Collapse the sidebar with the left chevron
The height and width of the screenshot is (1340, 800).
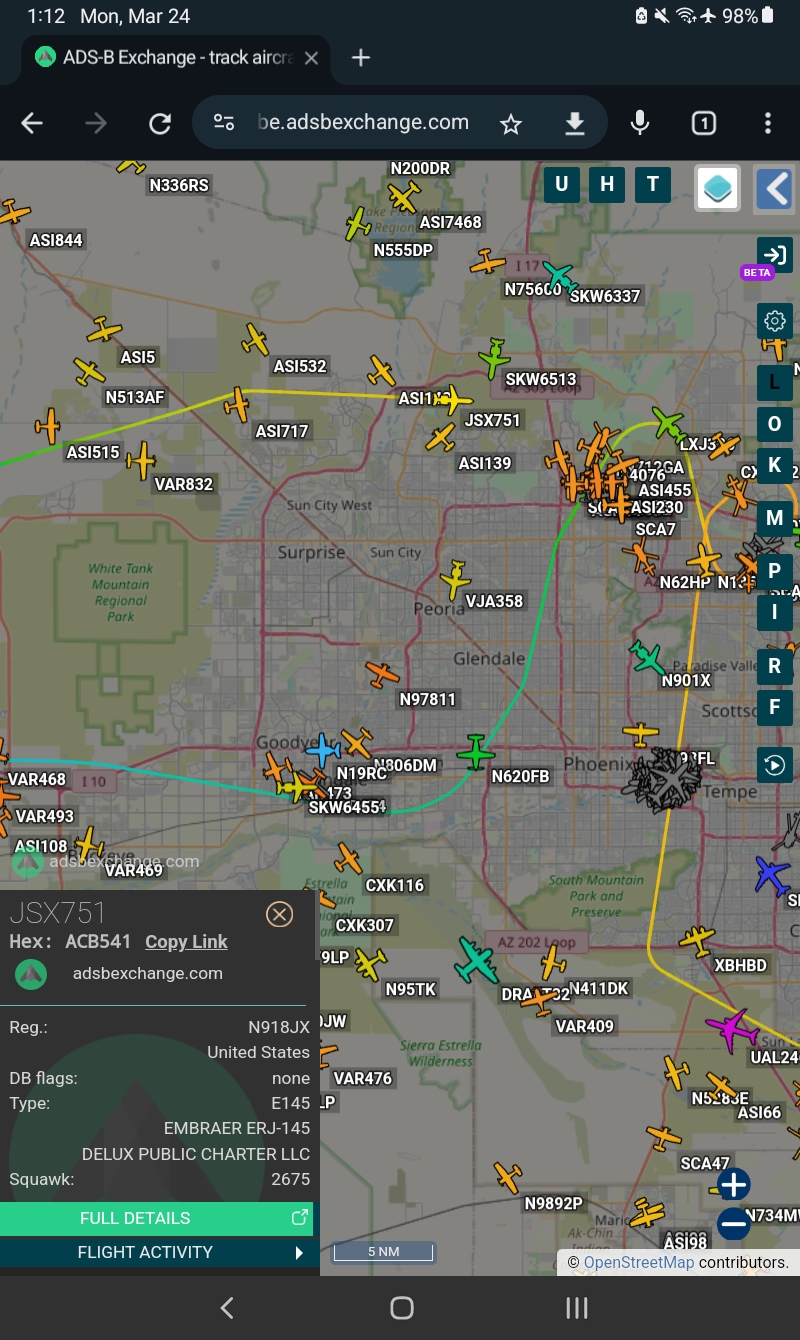pyautogui.click(x=774, y=188)
